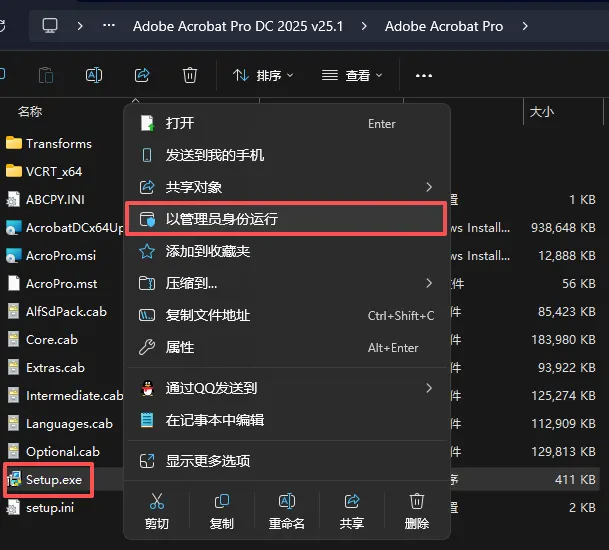Click the wrench icon beside 属性
The width and height of the screenshot is (609, 550).
(x=147, y=347)
